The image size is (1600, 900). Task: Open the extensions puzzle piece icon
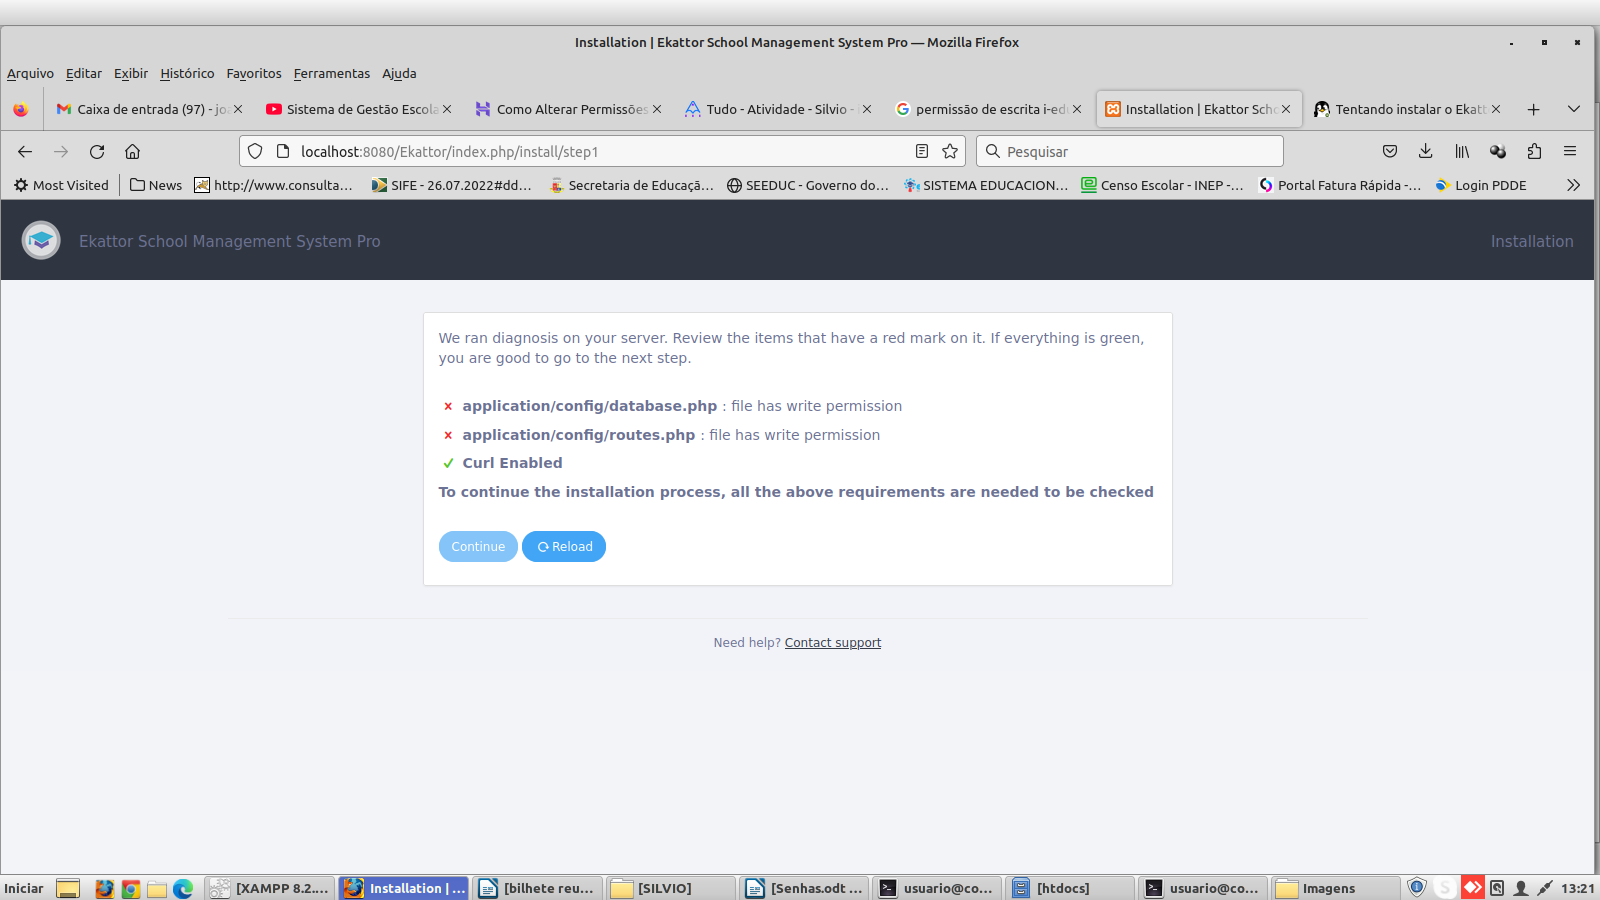click(x=1534, y=151)
